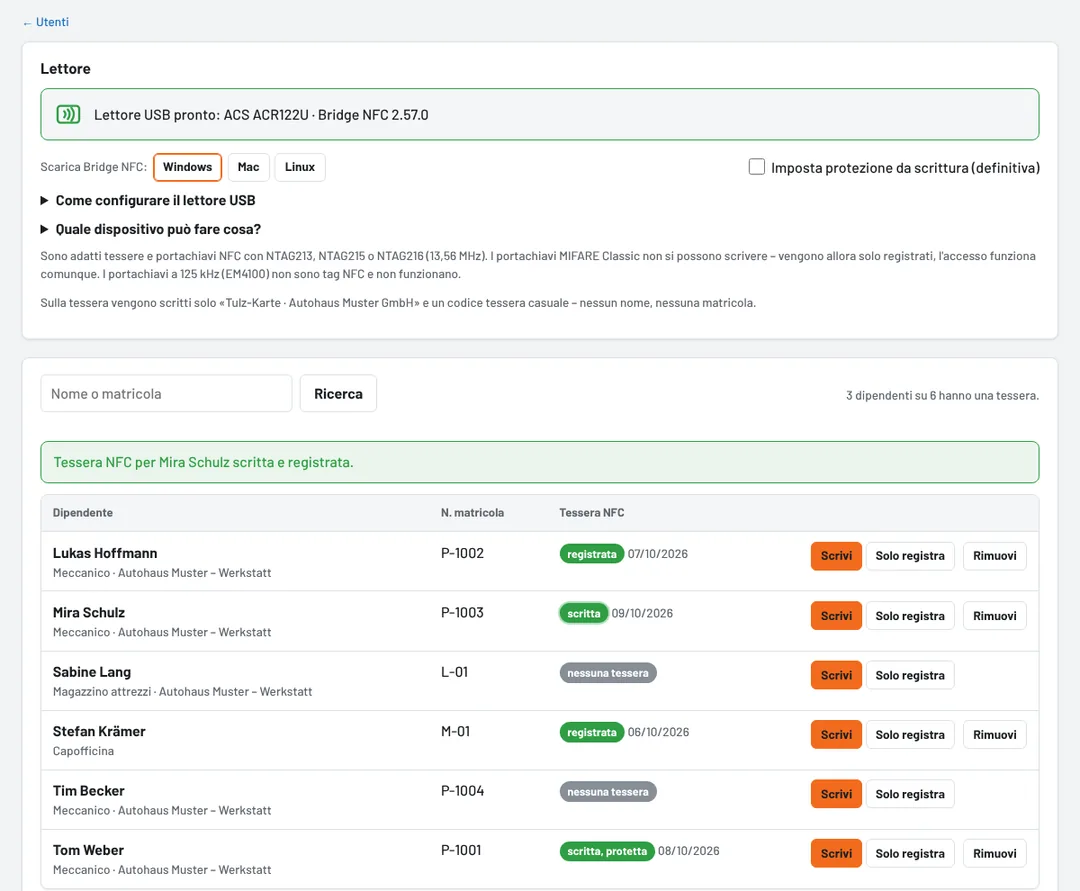Go back via the Utenti link
This screenshot has width=1080, height=891.
[x=45, y=22]
